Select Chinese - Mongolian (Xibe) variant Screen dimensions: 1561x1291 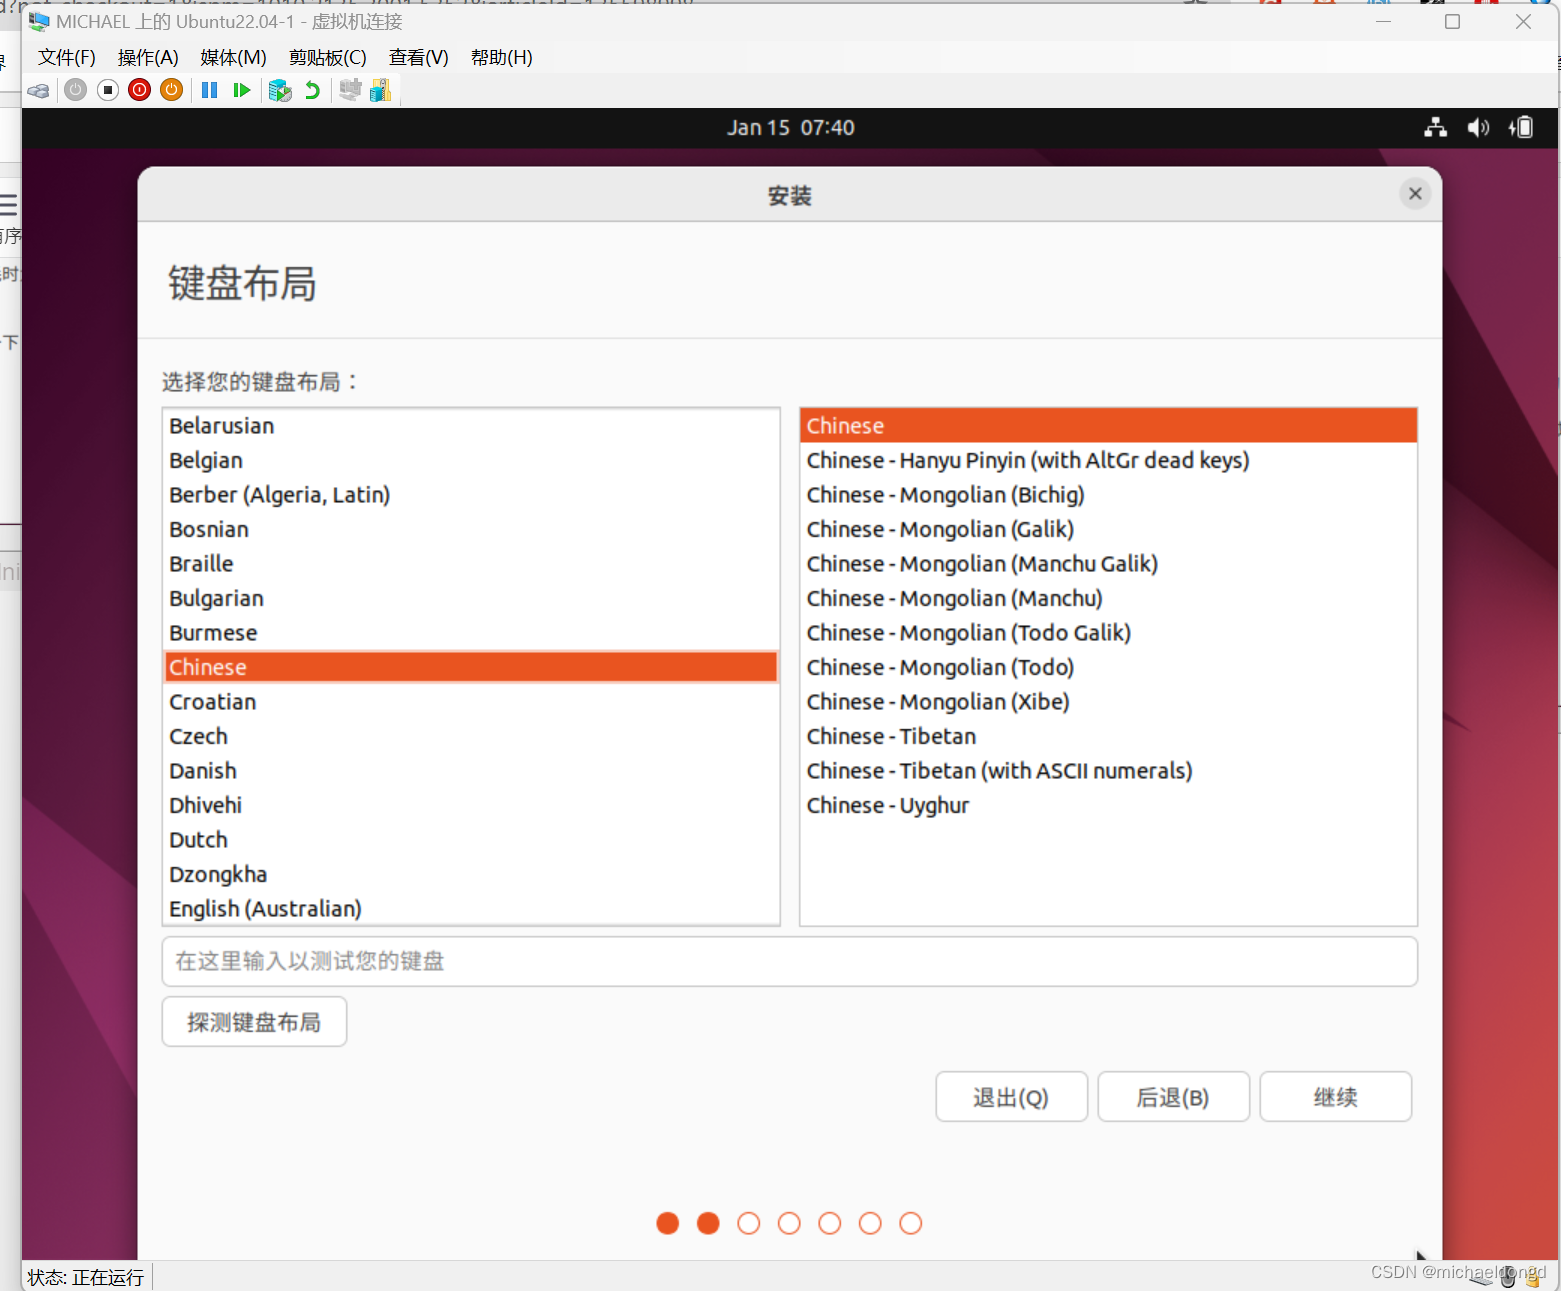pyautogui.click(x=1109, y=702)
